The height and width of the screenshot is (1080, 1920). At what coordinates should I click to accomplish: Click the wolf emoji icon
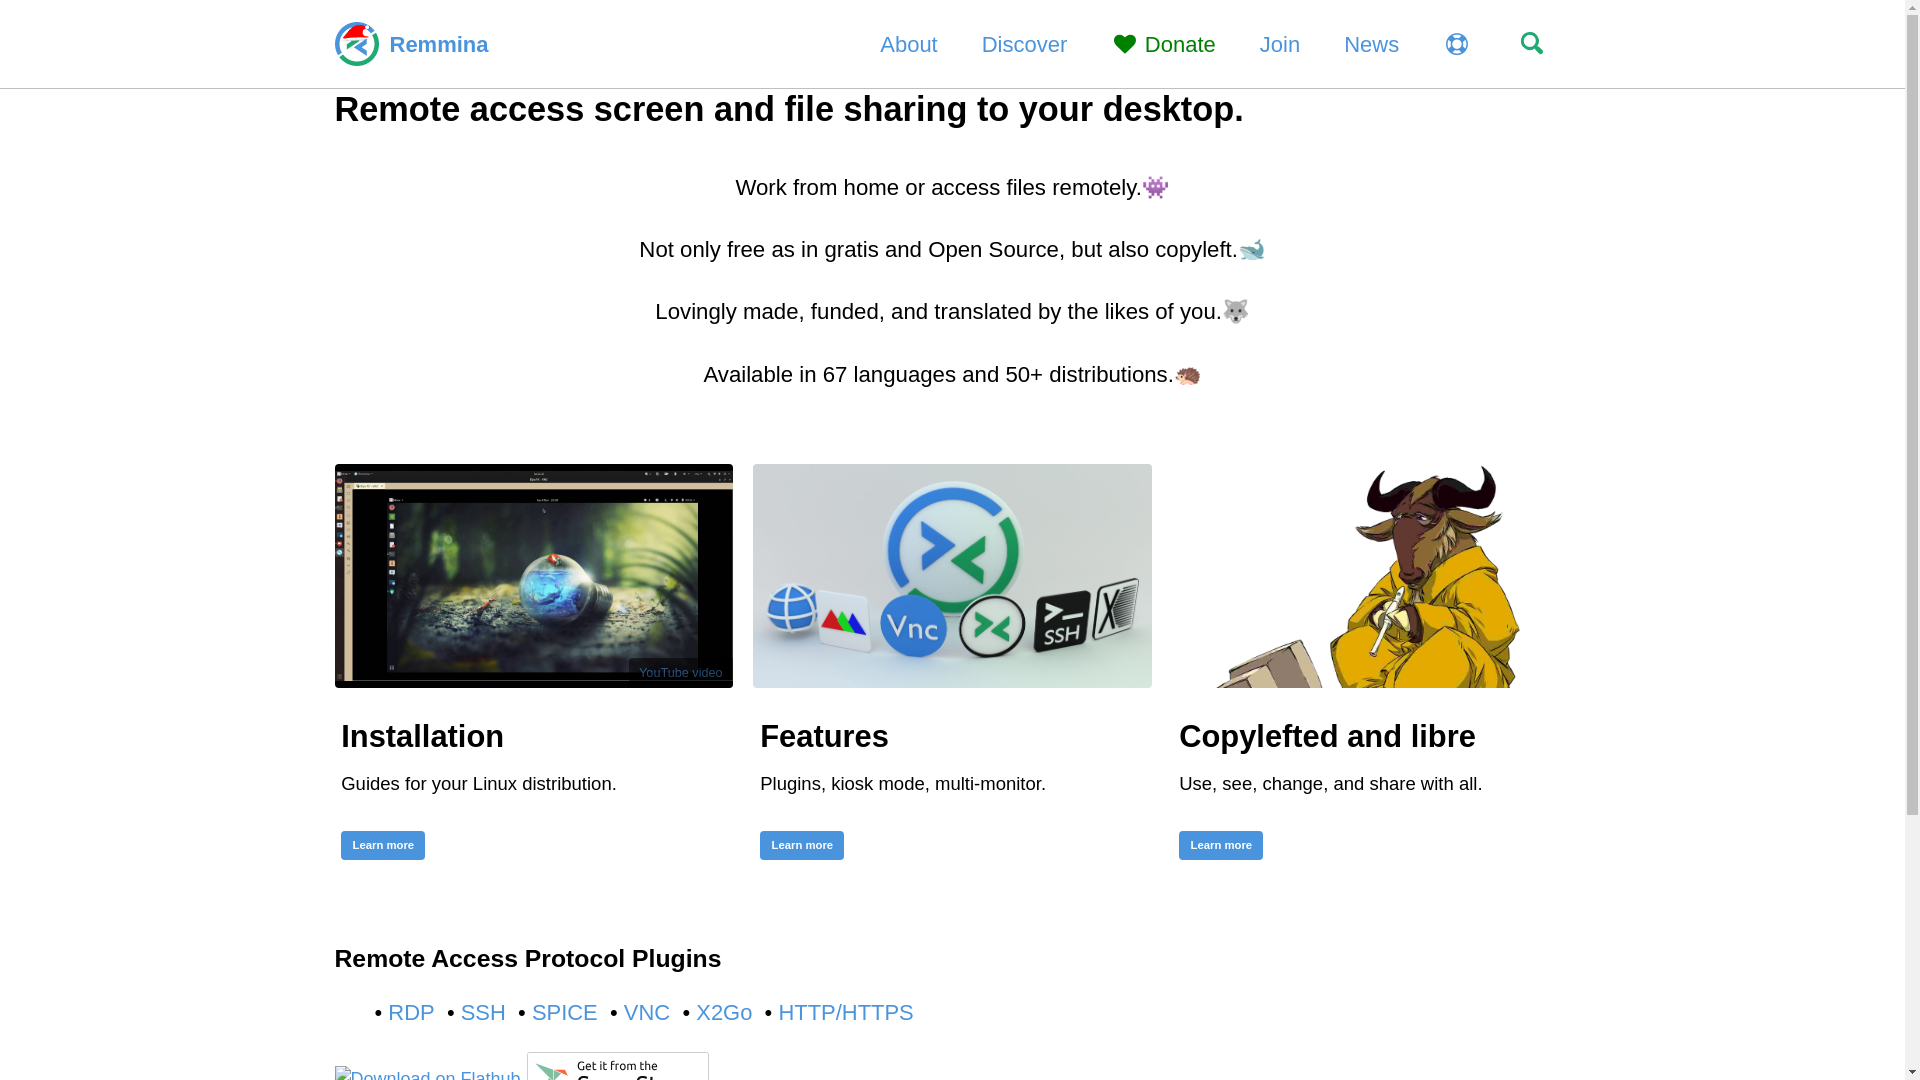[x=1236, y=311]
